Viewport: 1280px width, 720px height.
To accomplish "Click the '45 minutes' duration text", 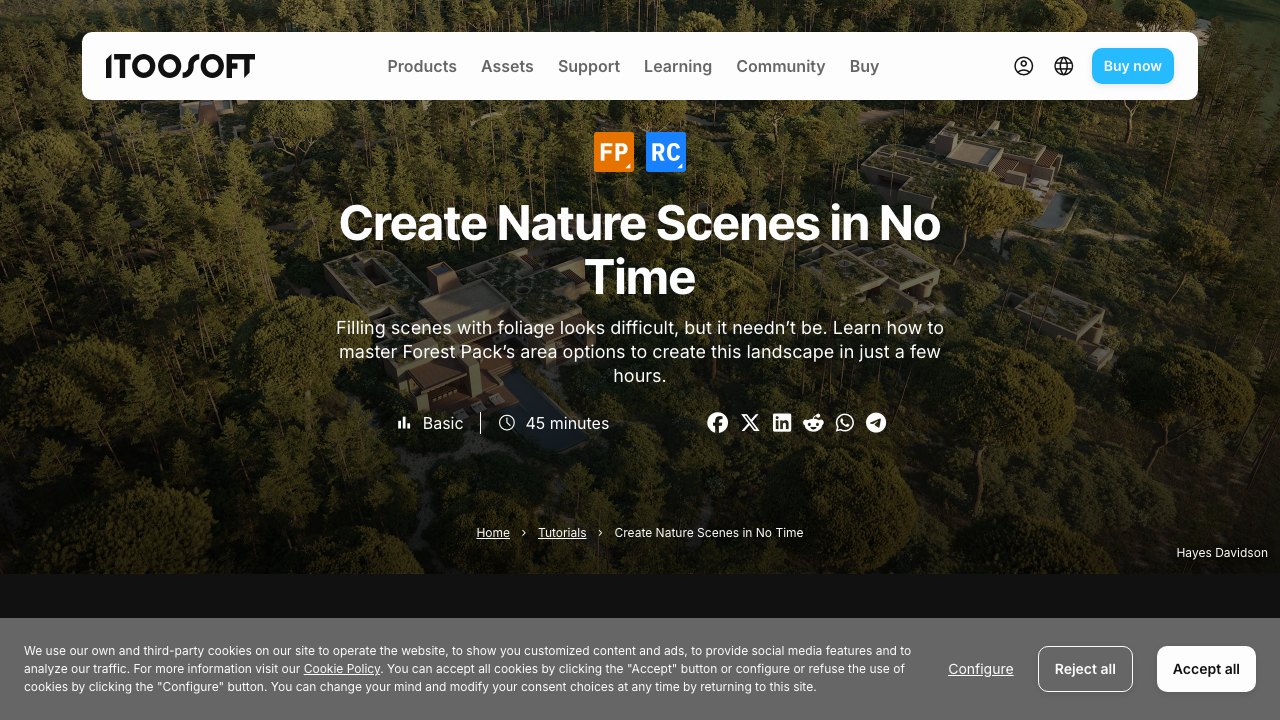I will (x=567, y=423).
